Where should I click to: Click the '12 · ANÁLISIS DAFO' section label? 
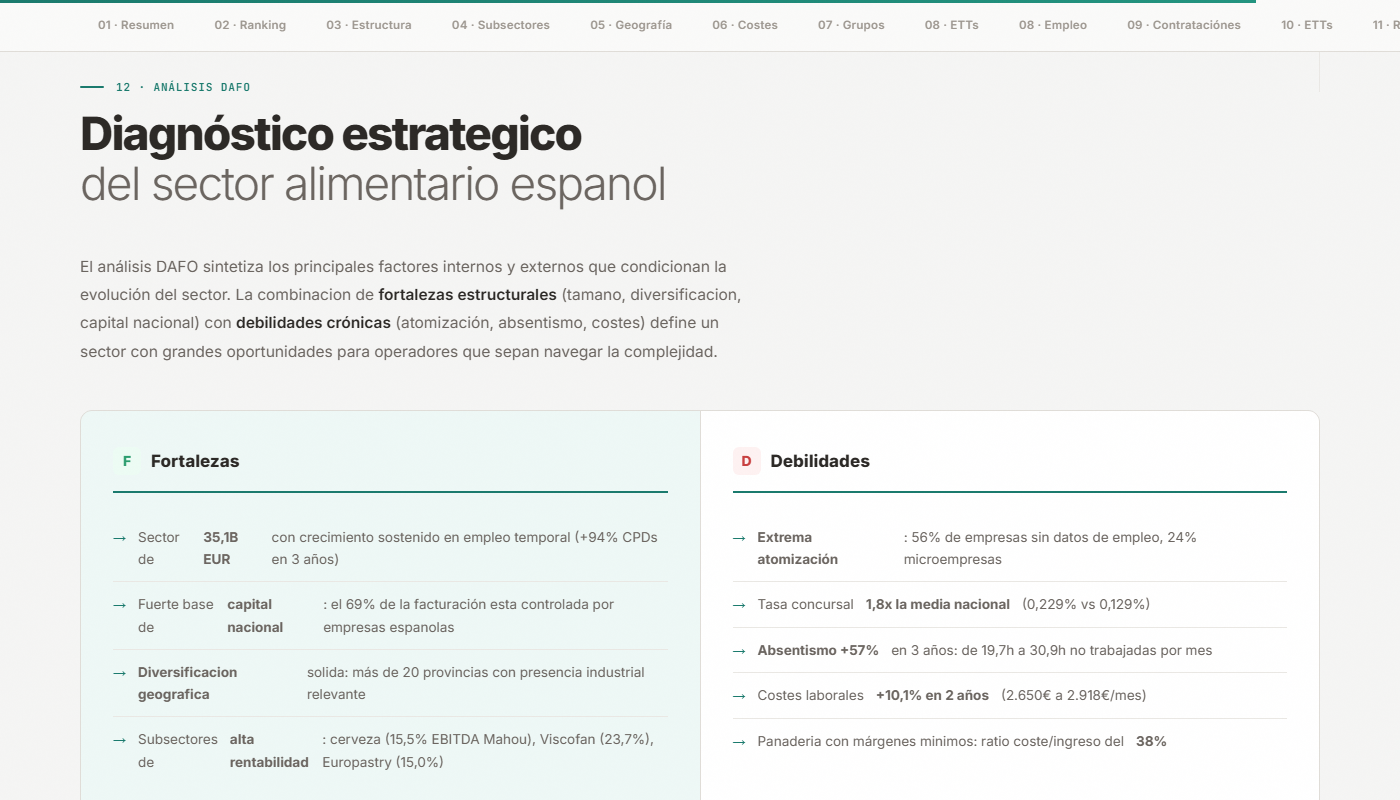pyautogui.click(x=183, y=87)
